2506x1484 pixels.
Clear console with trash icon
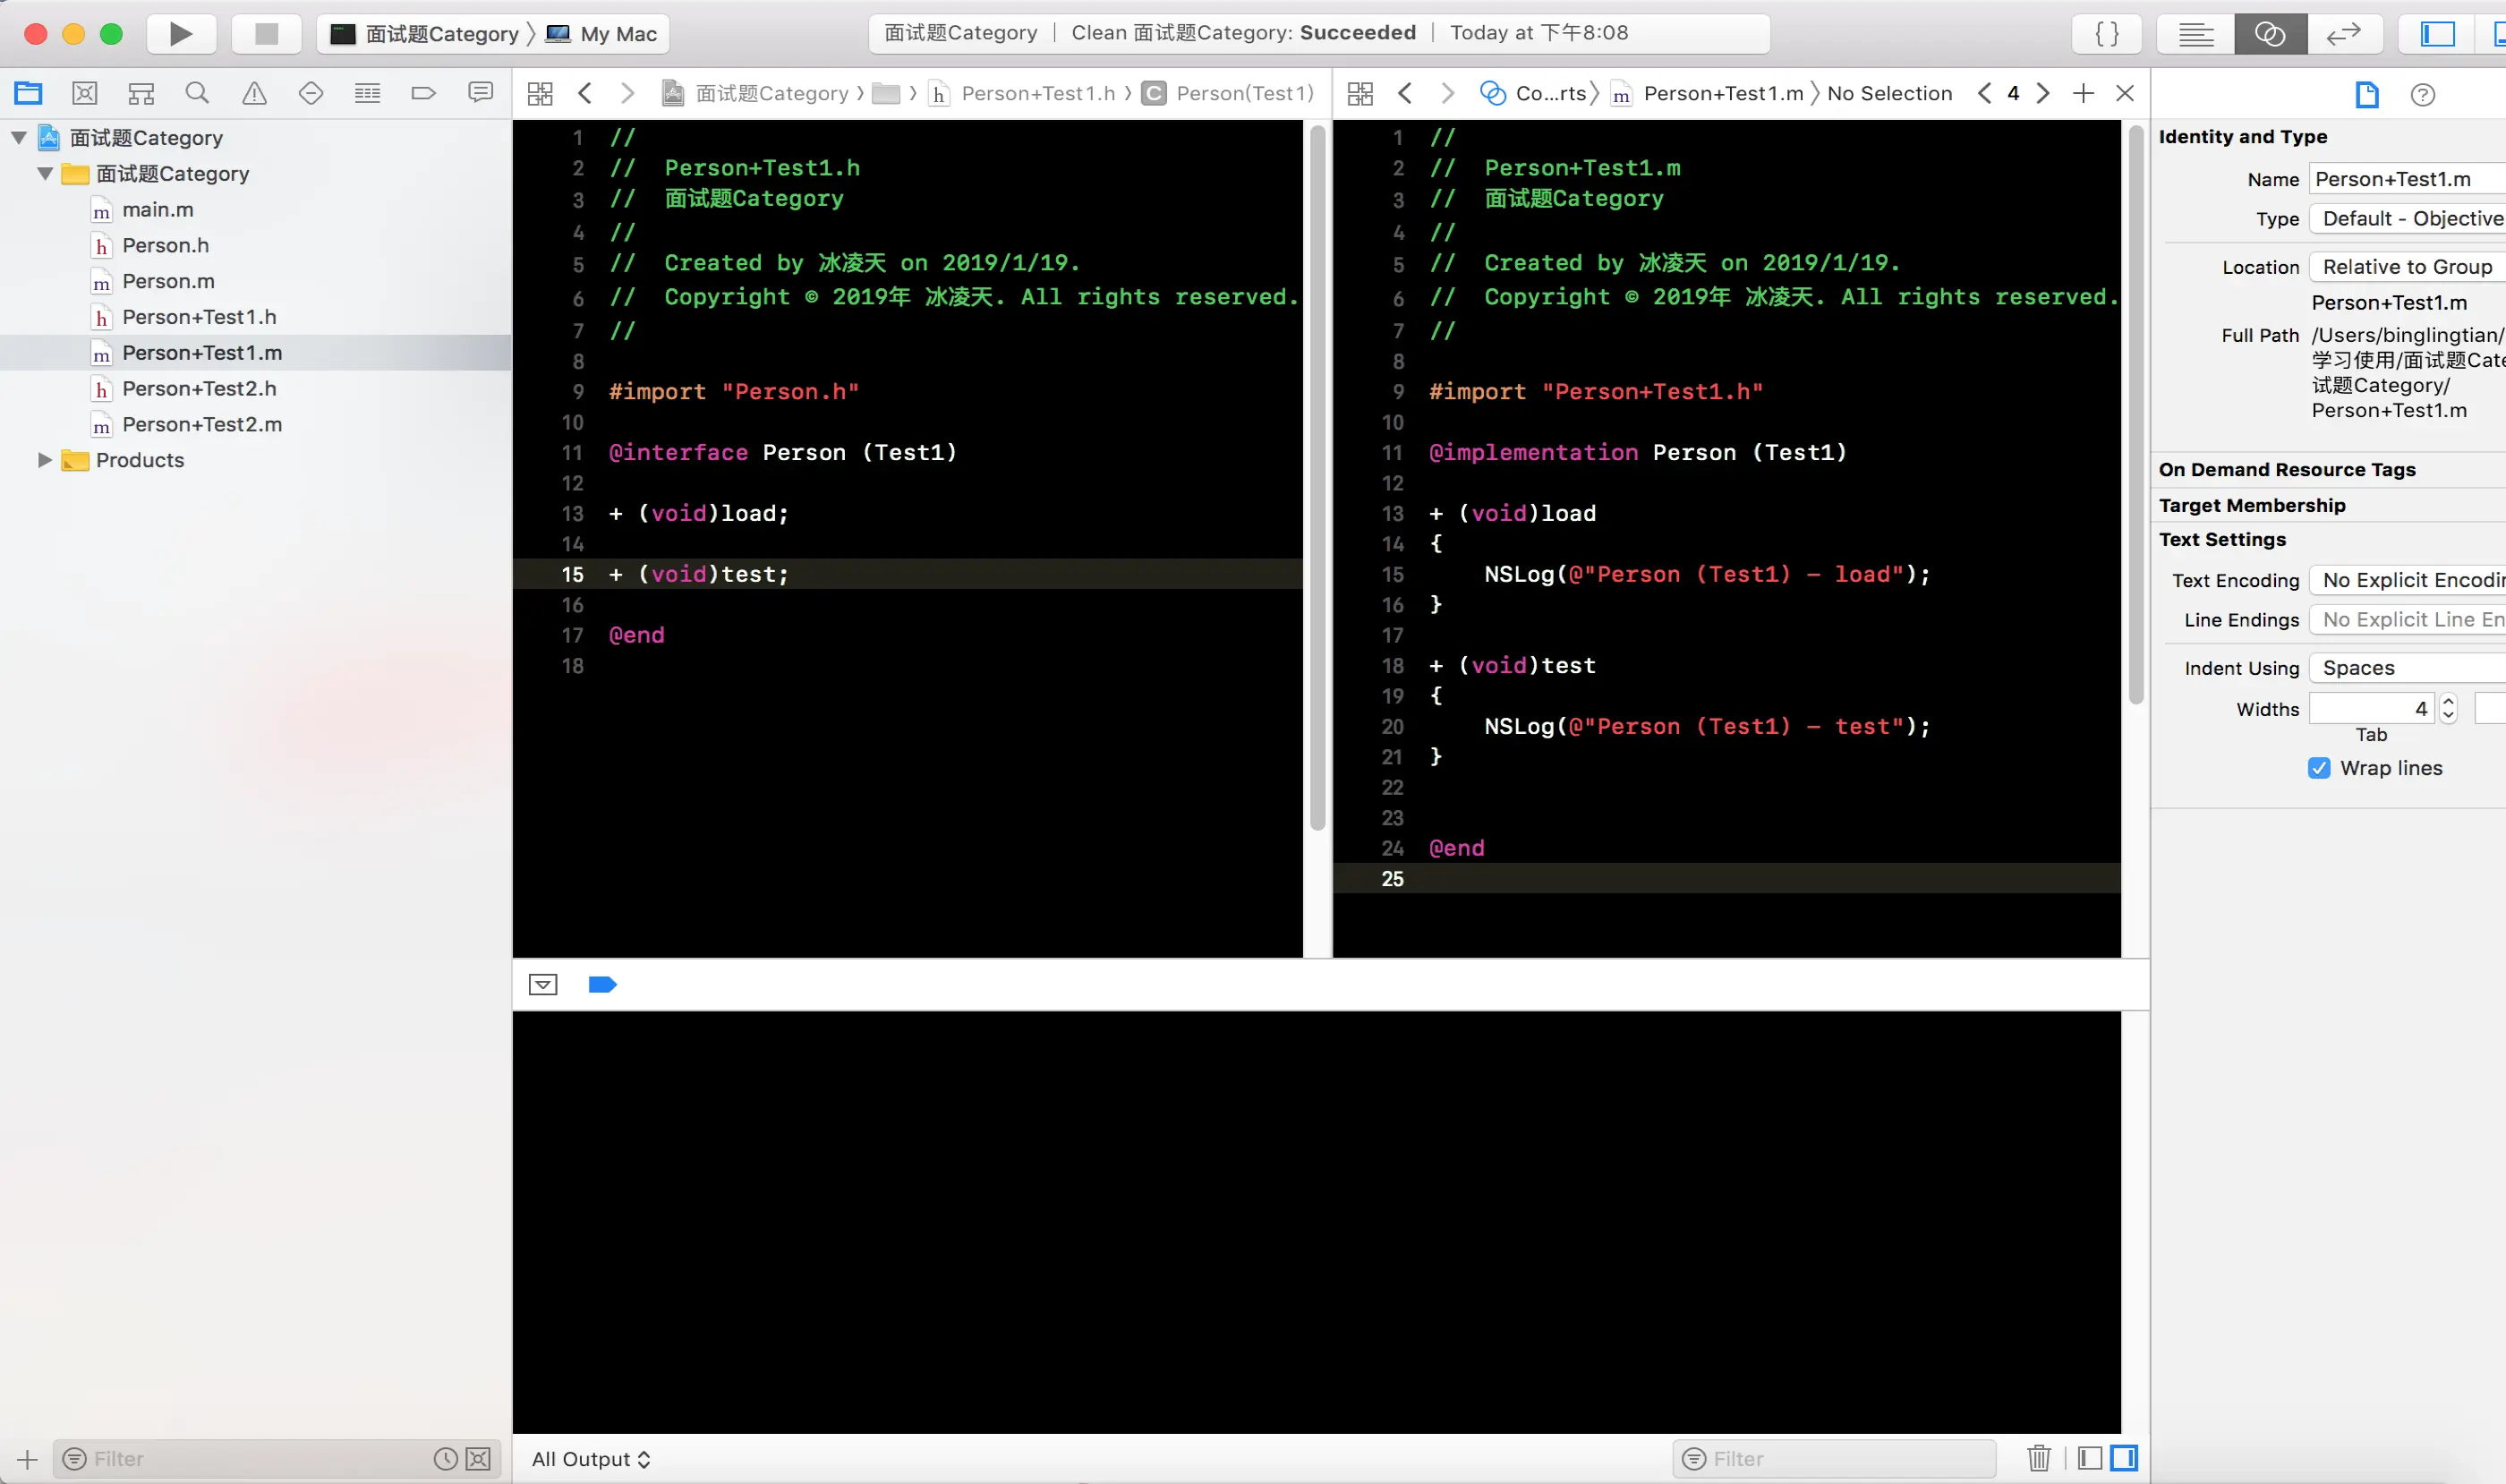pyautogui.click(x=2038, y=1458)
